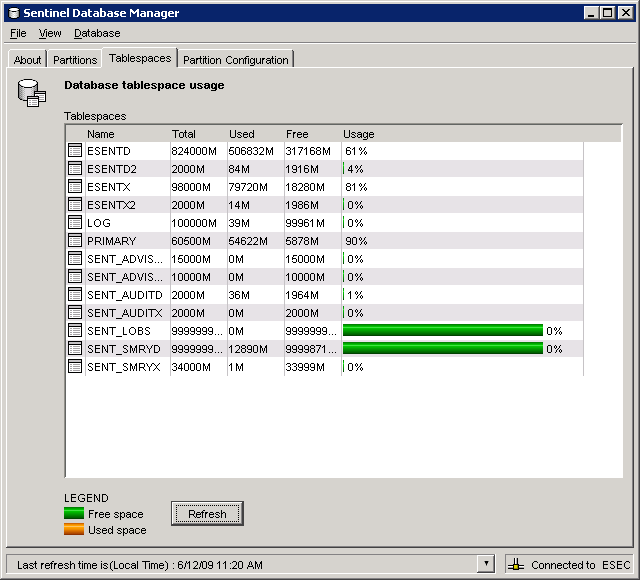640x580 pixels.
Task: Open the last refresh time dropdown
Action: 486,564
